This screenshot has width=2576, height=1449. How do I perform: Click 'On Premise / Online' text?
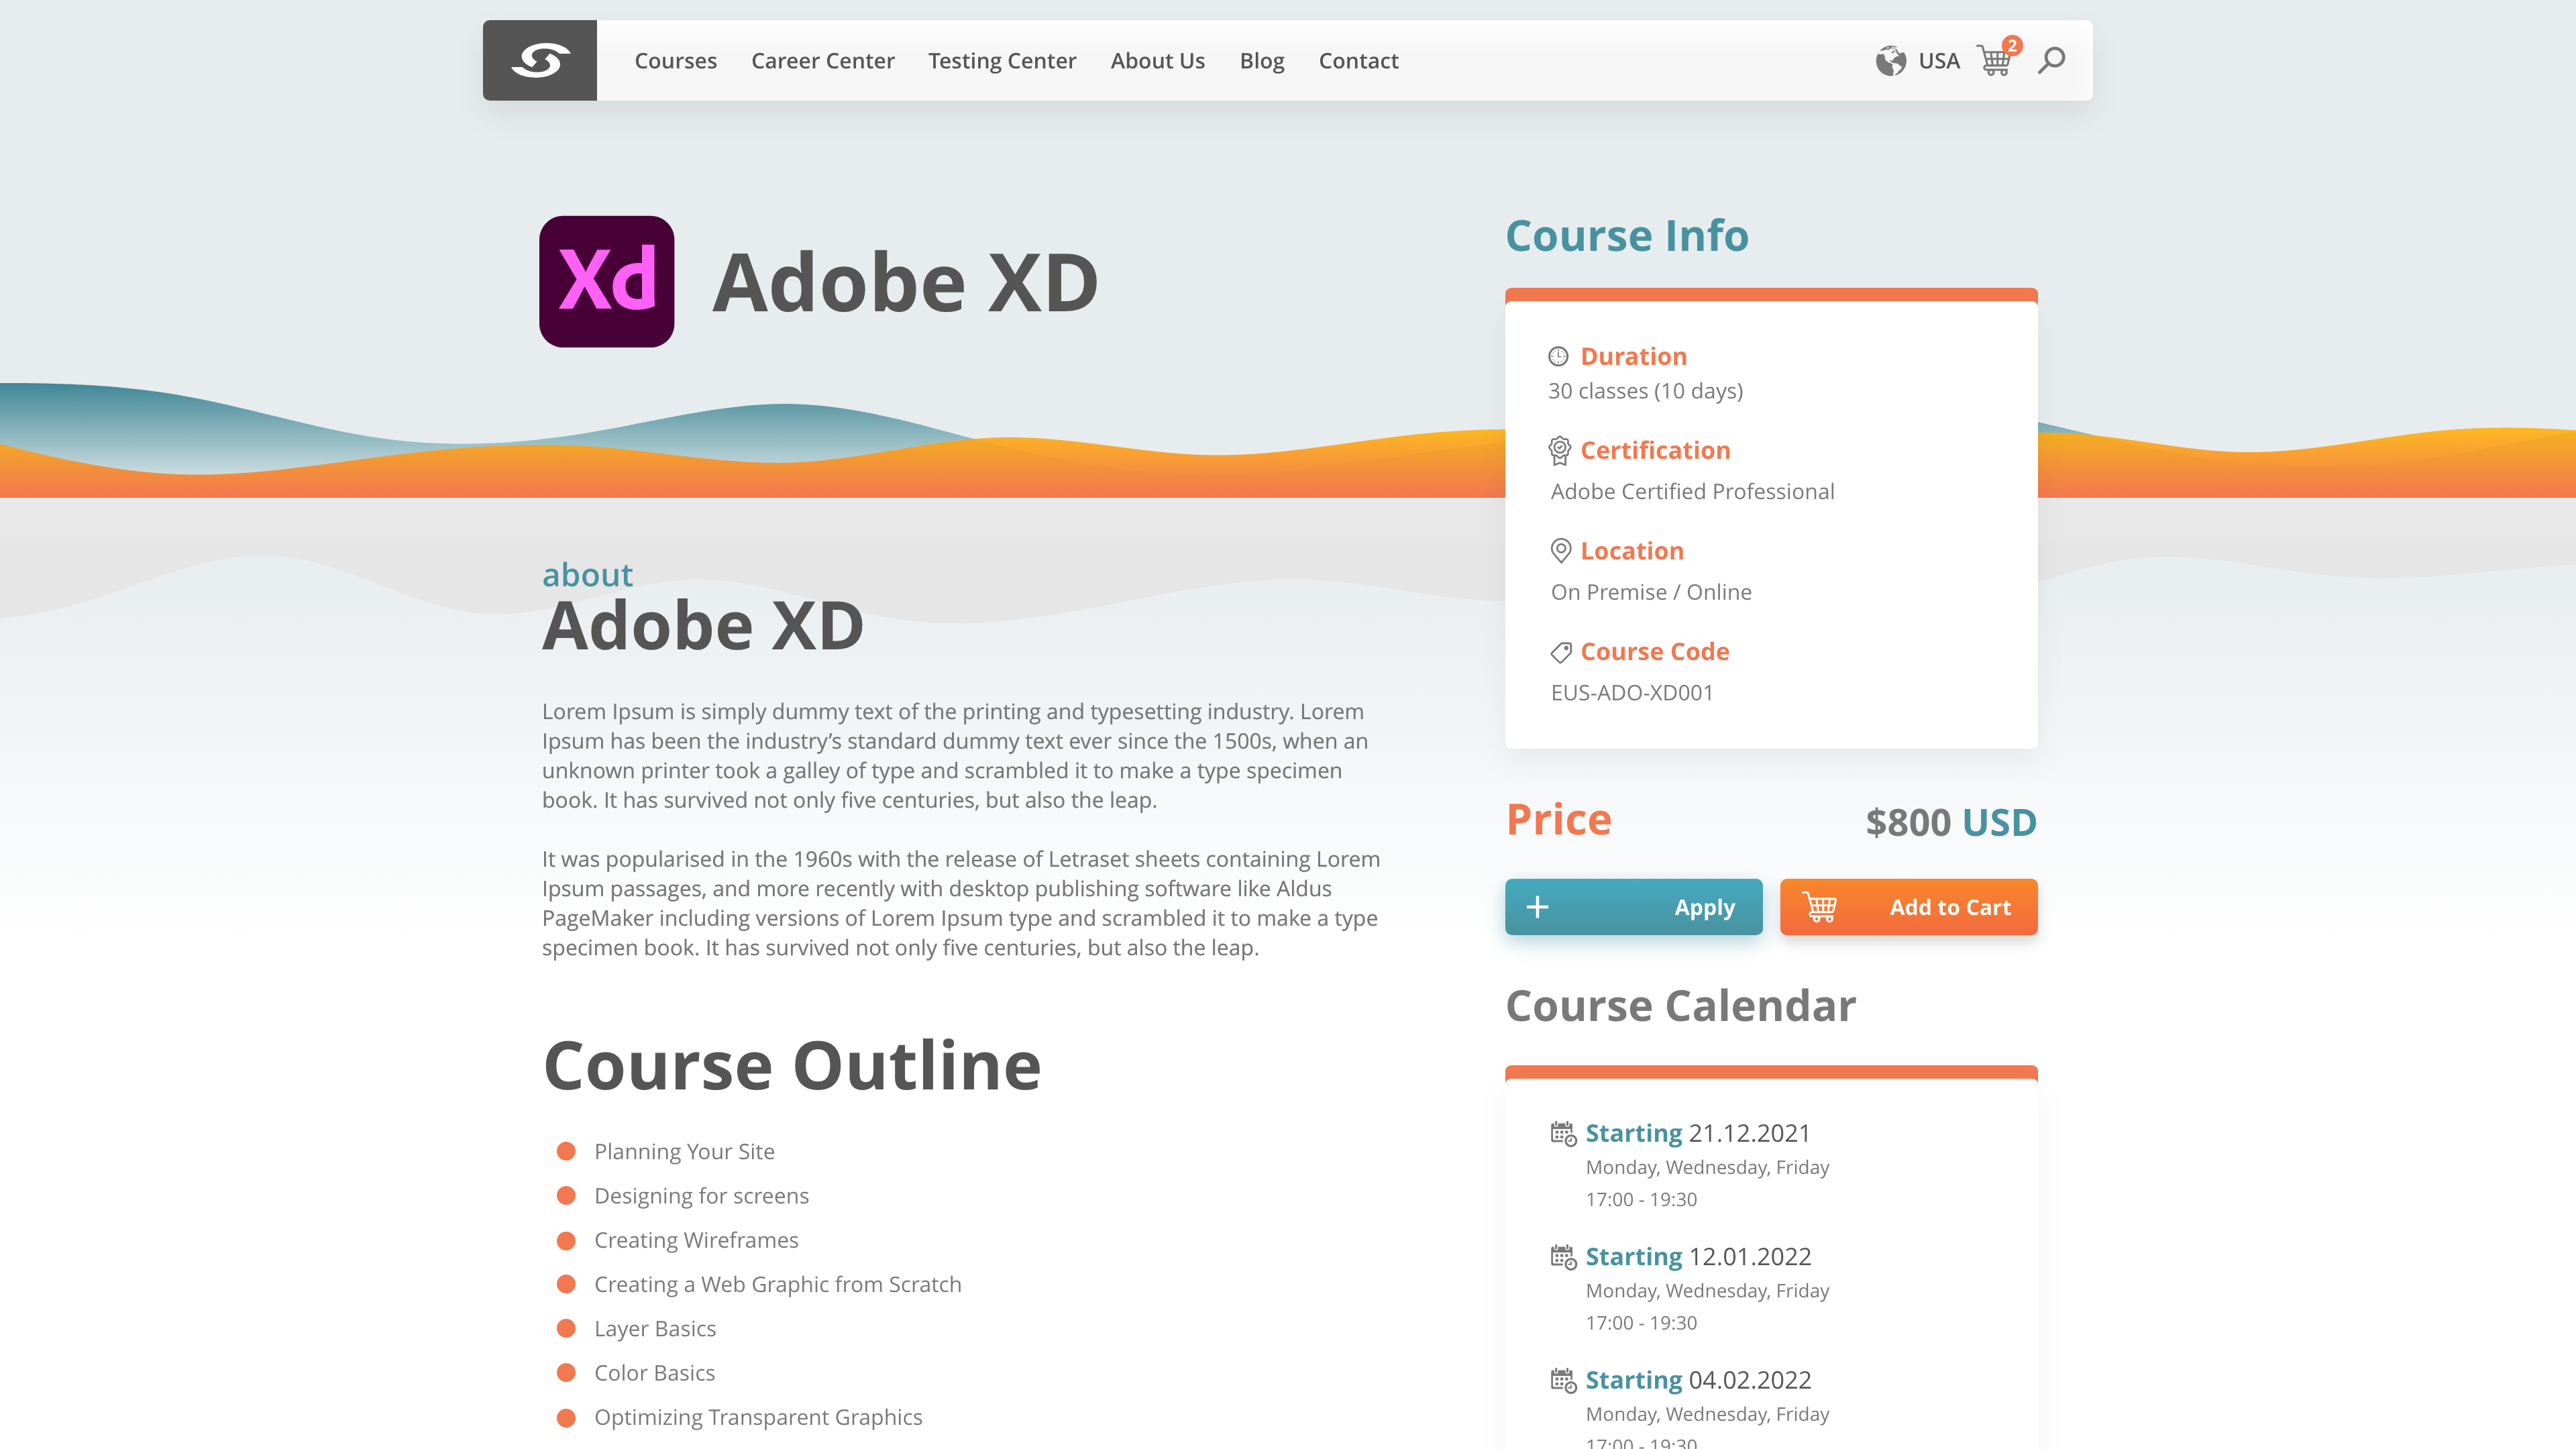point(1651,592)
